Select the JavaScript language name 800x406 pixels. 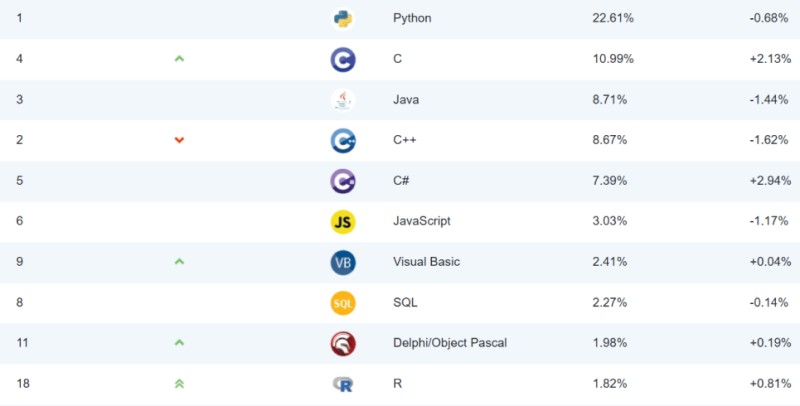pos(422,221)
